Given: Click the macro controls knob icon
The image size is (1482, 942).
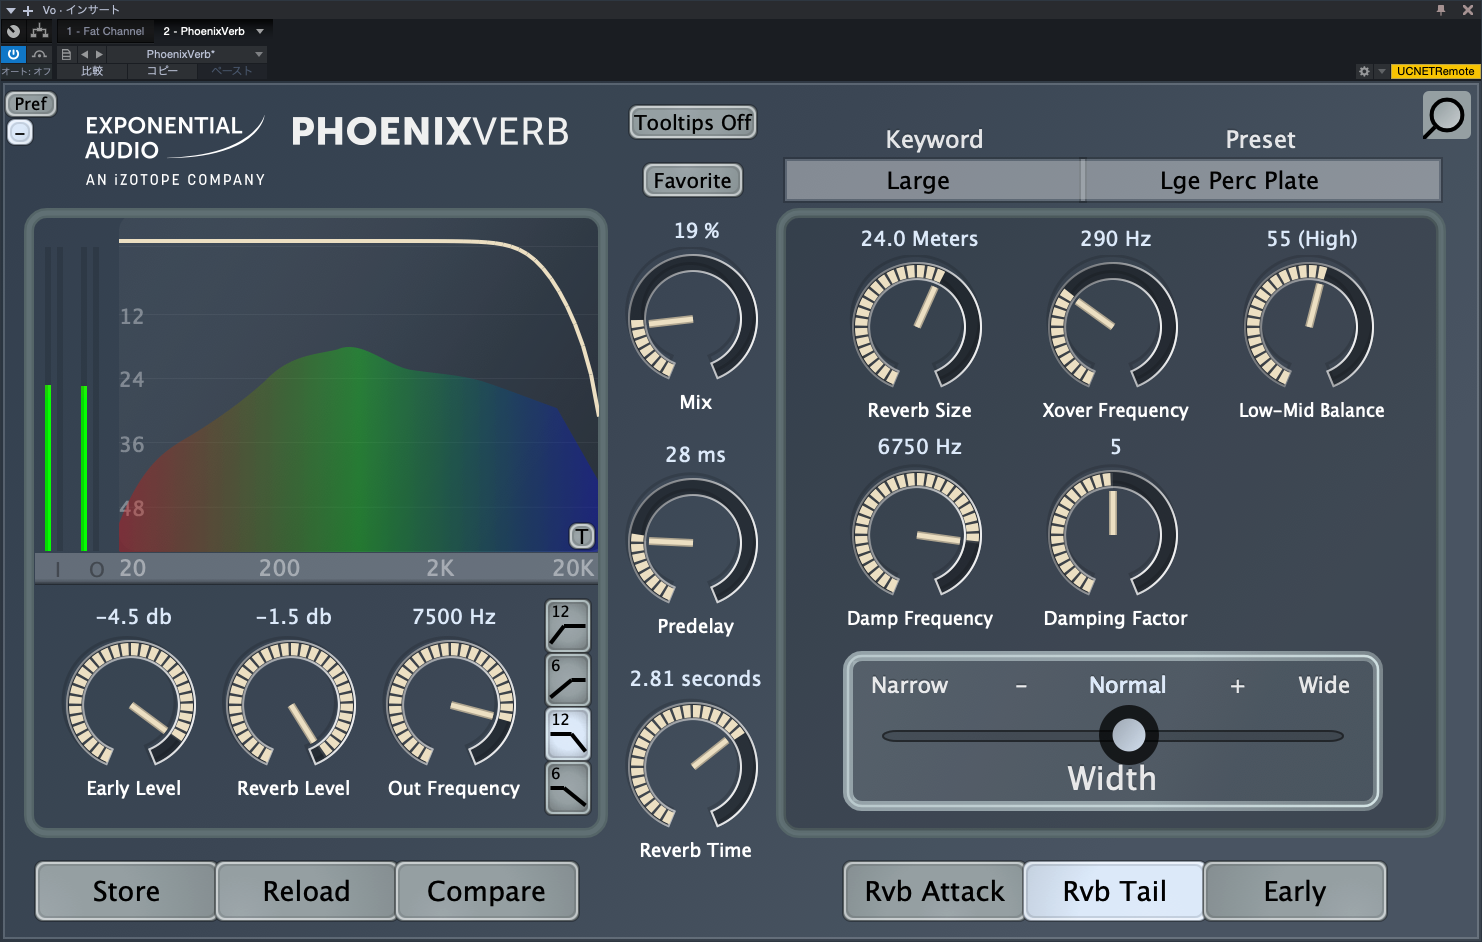Looking at the screenshot, I should click(14, 31).
